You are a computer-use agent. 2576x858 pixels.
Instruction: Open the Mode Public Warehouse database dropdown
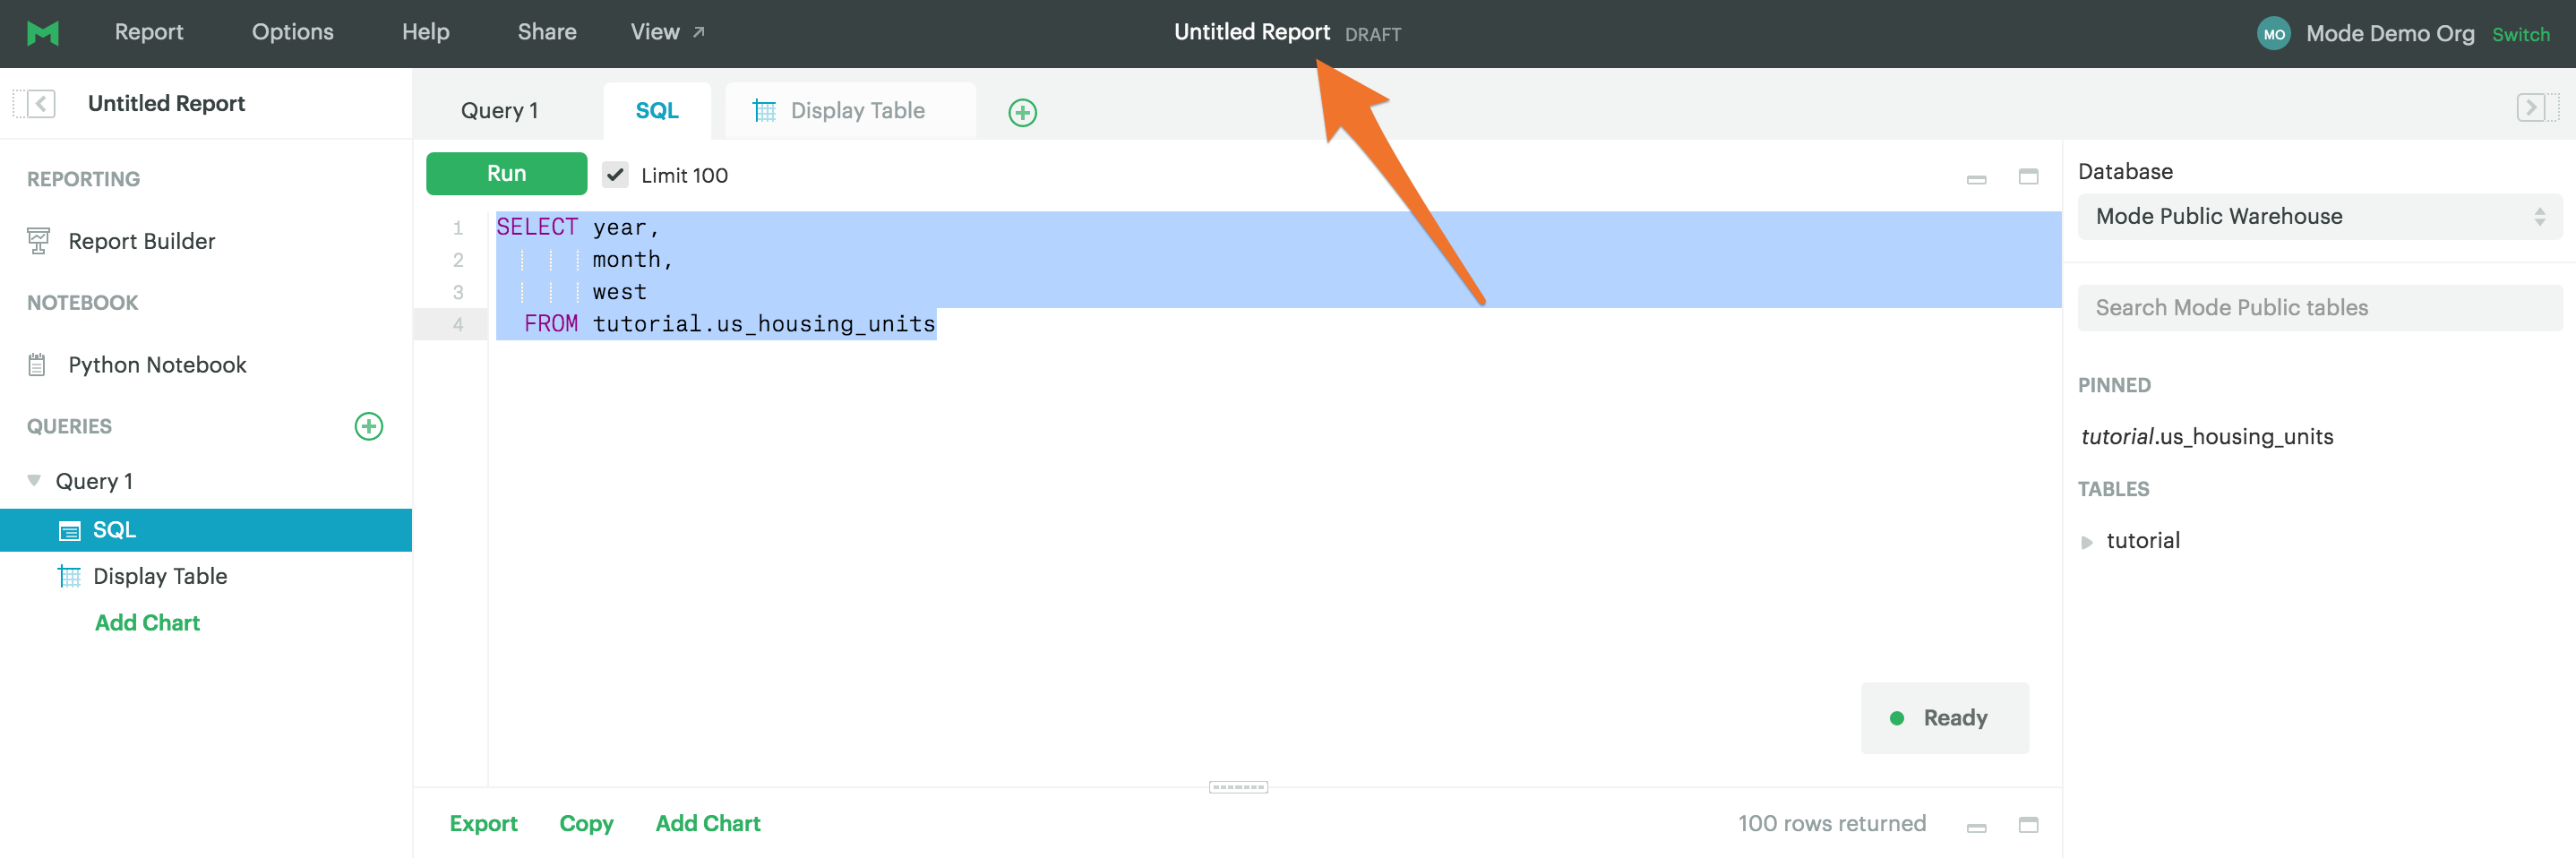pos(2319,216)
